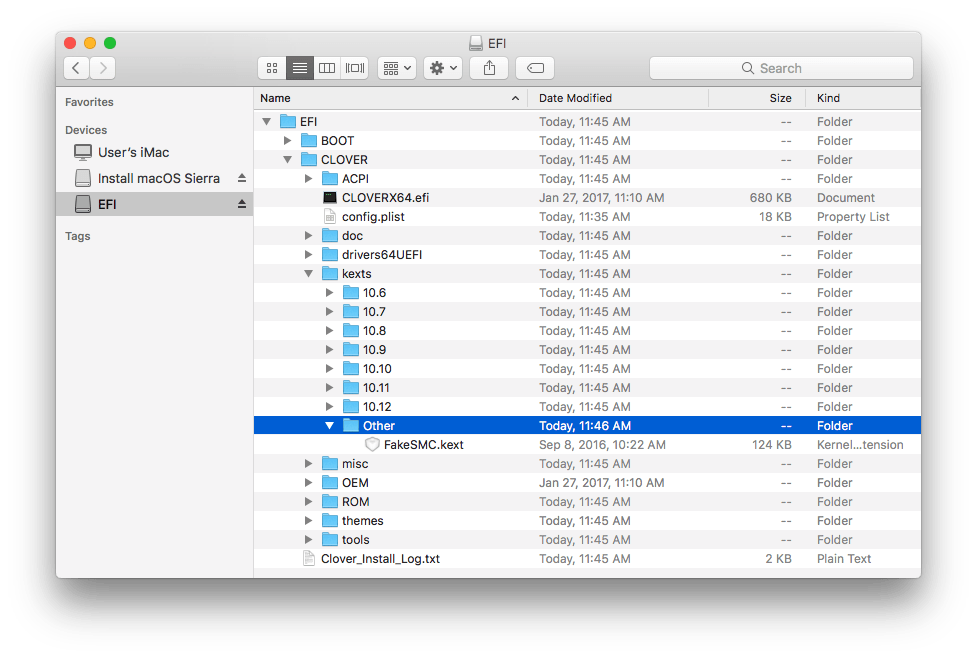
Task: Select the 'config.plist' file name
Action: coord(373,217)
